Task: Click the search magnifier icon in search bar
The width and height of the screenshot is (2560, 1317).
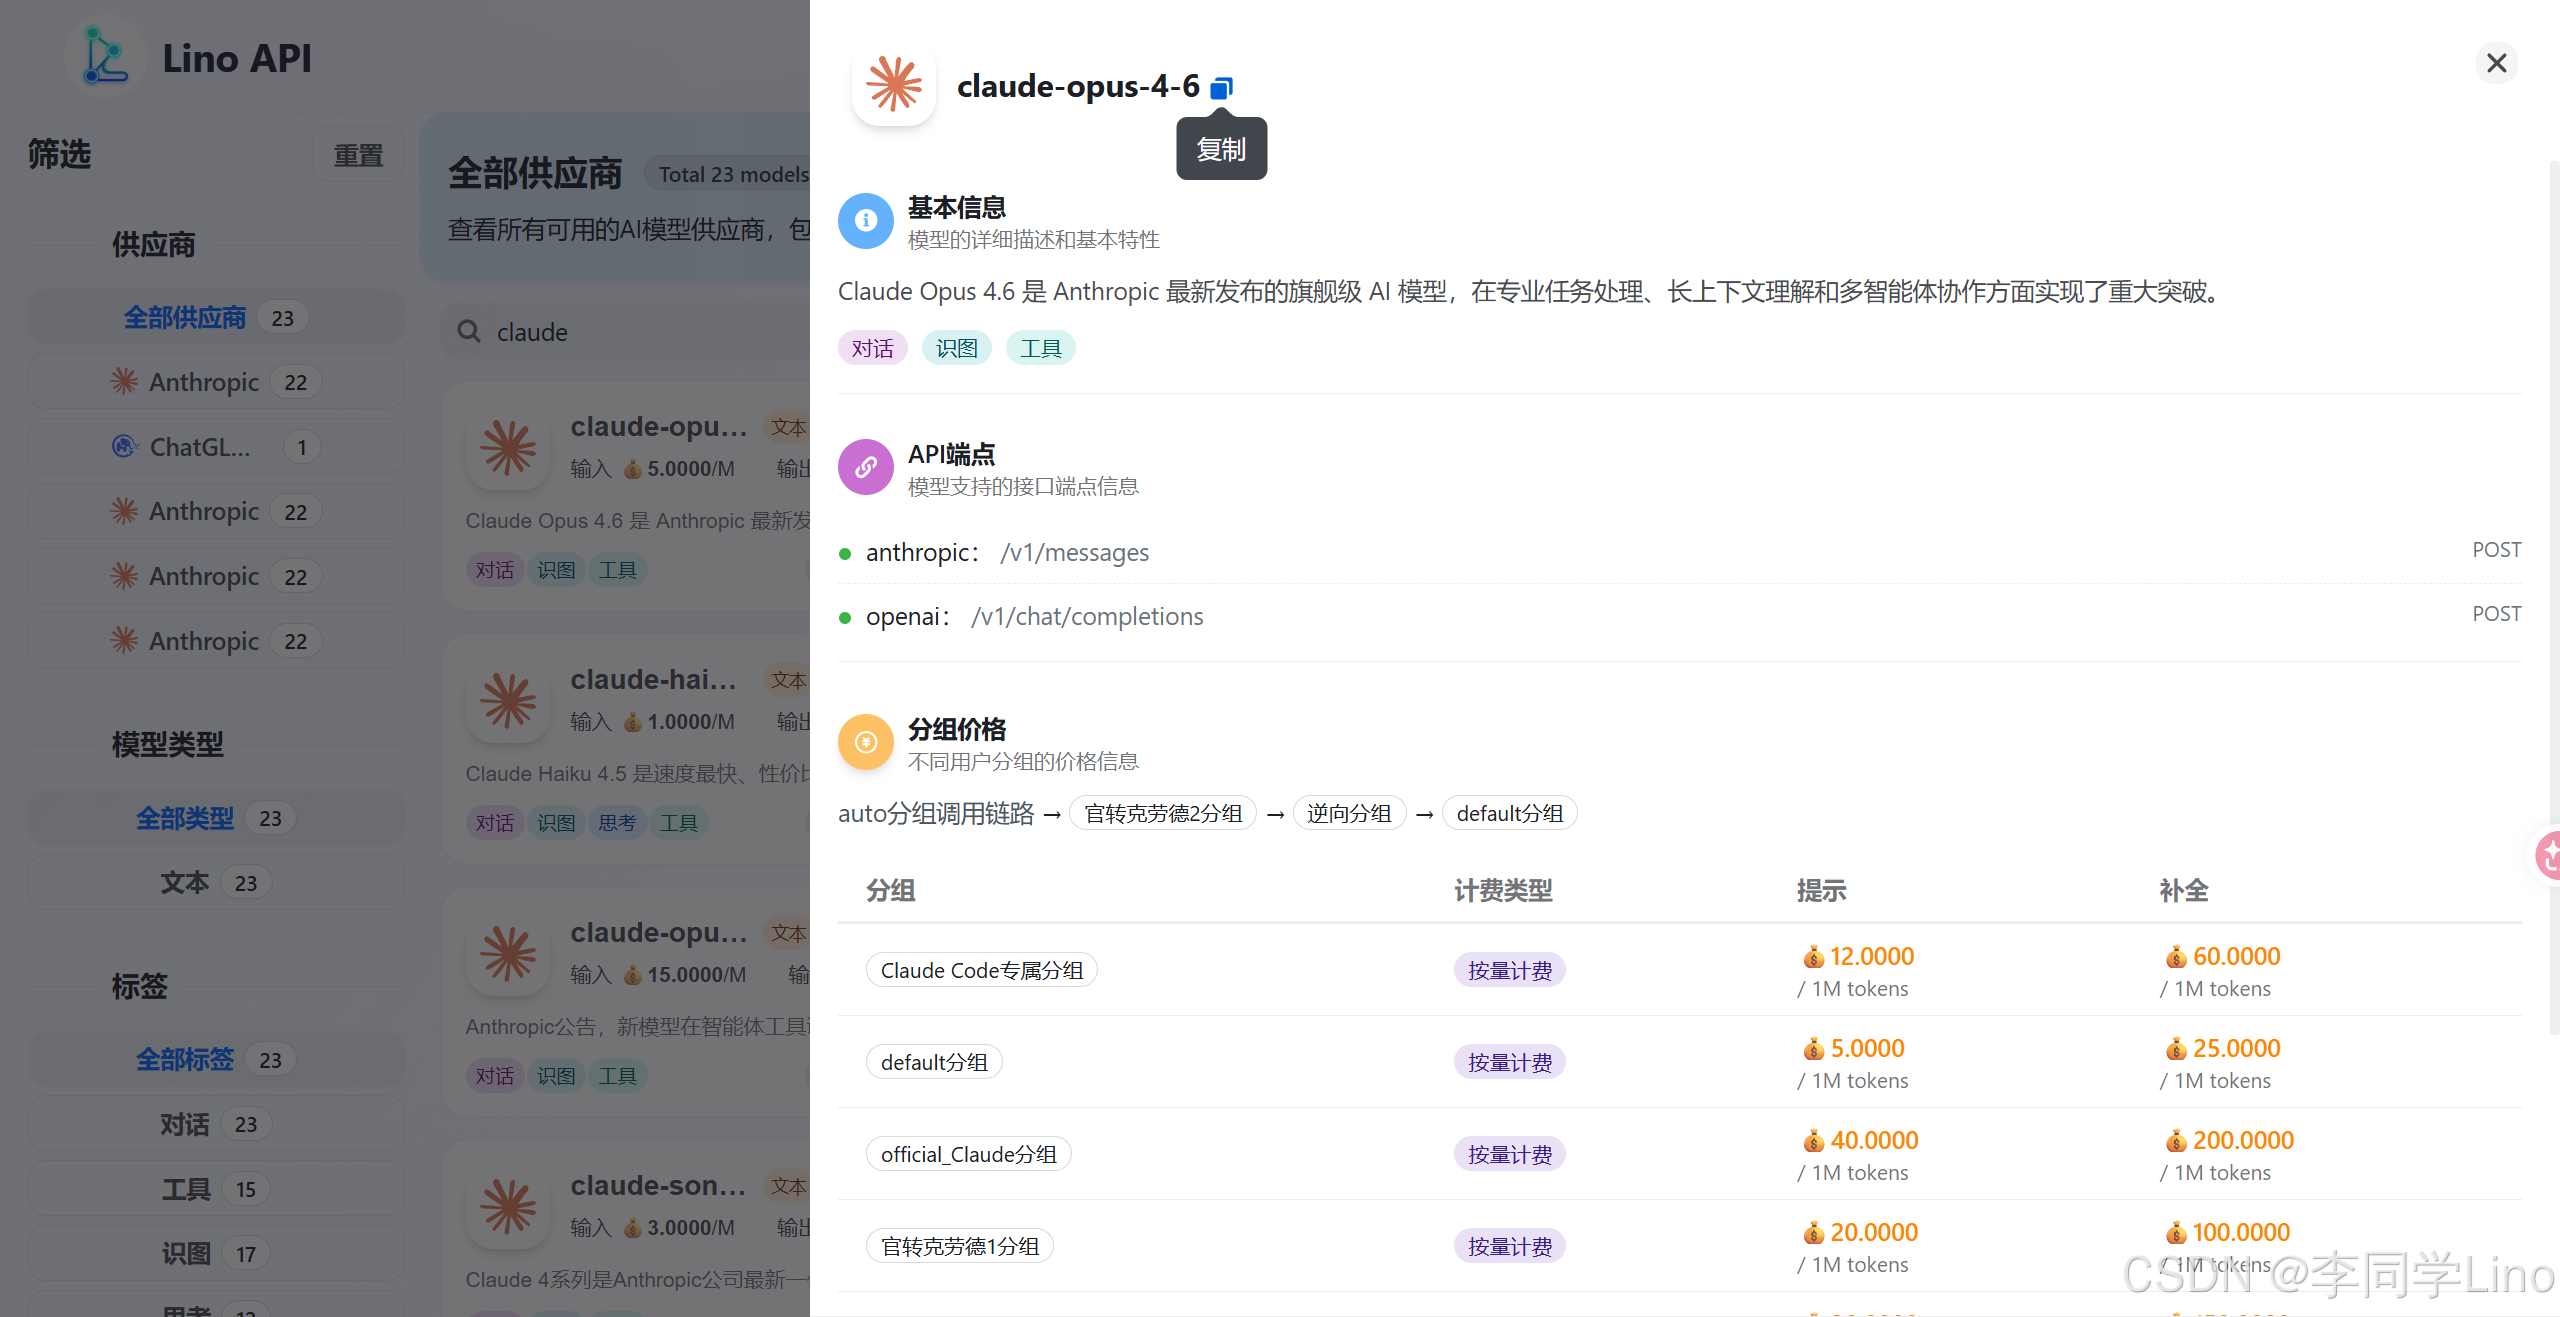Action: pos(468,331)
